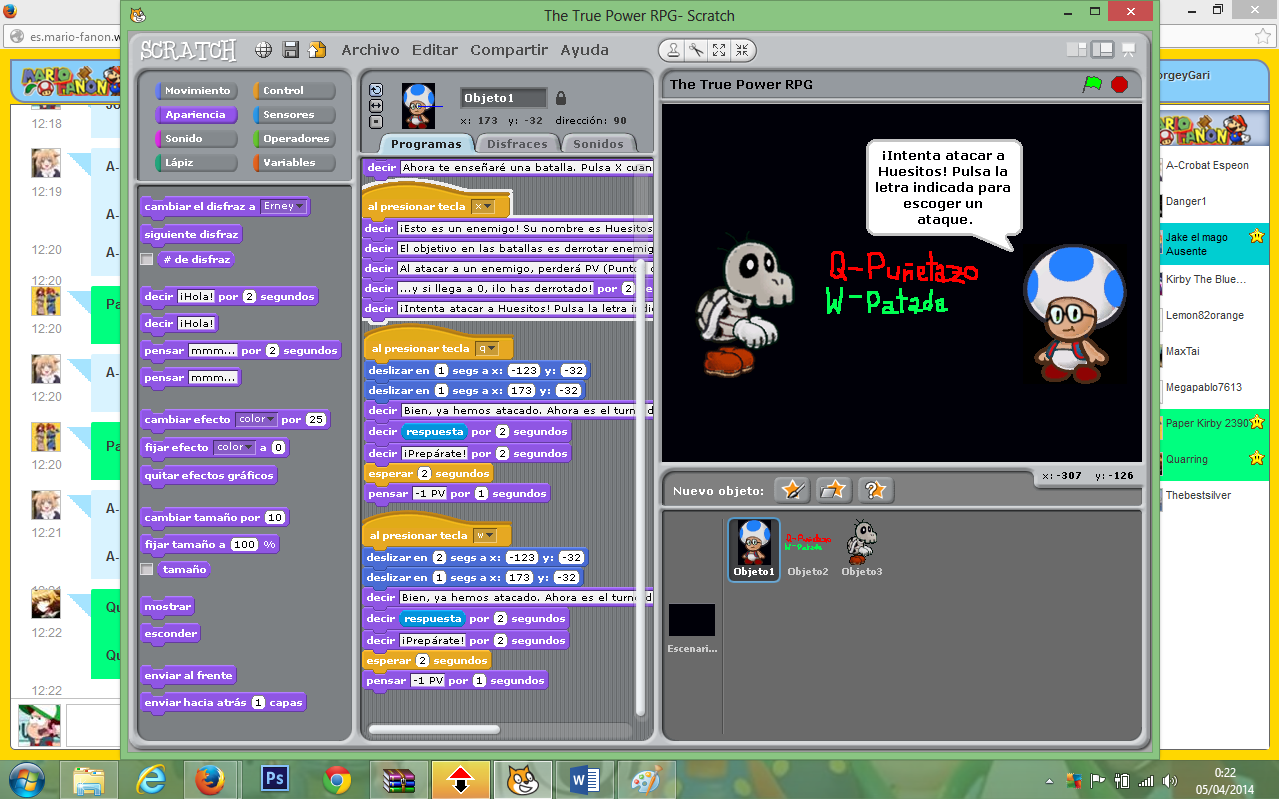Toggle the sprite drag lock padlock

point(561,98)
